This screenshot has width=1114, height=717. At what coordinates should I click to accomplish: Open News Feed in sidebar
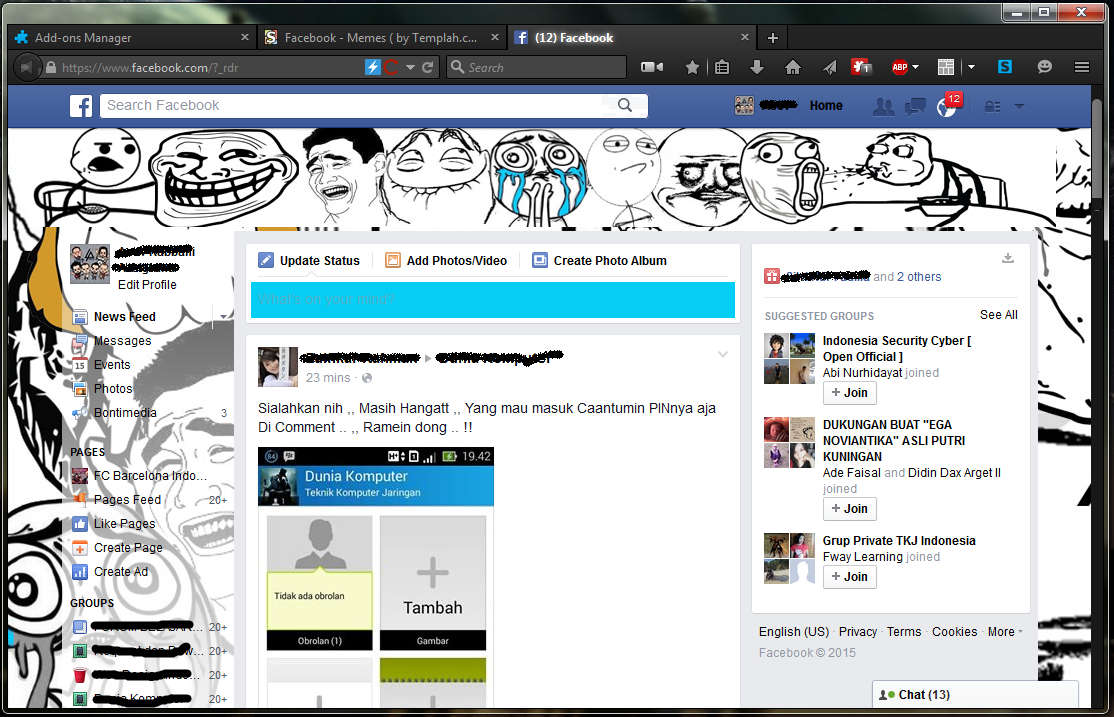click(124, 317)
